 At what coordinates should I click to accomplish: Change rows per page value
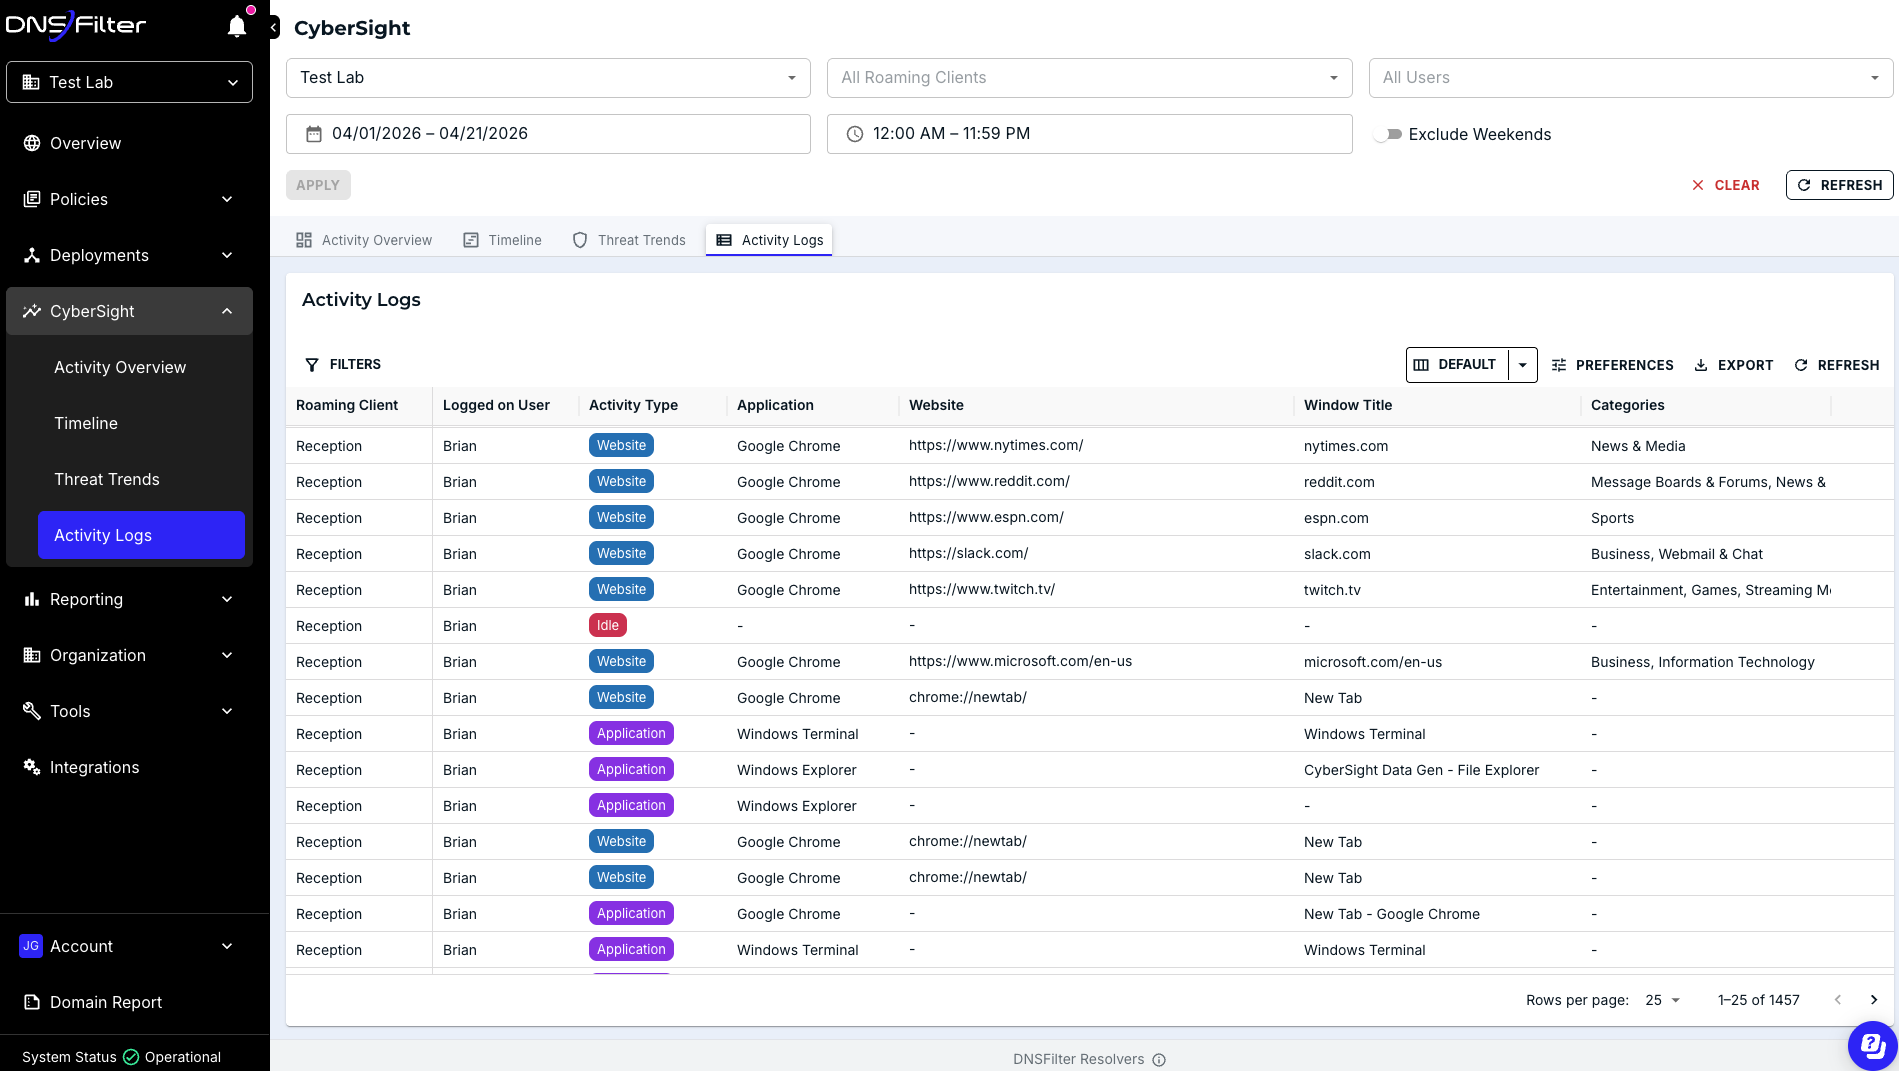1663,1000
